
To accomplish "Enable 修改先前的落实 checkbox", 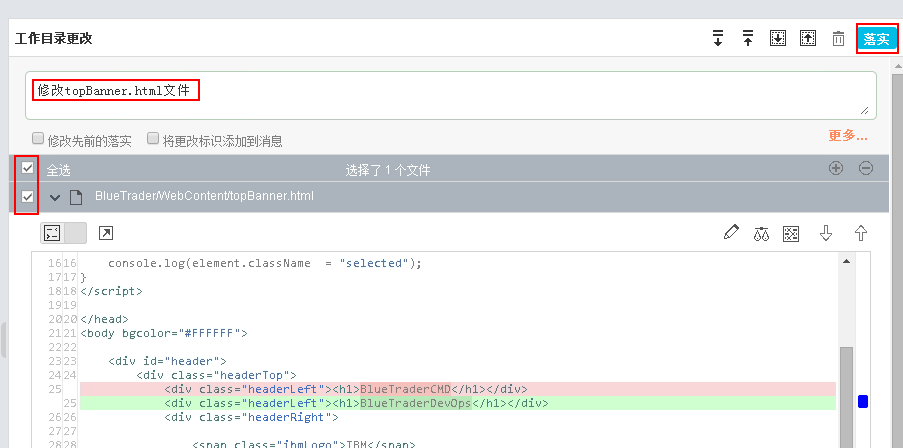I will pos(38,139).
